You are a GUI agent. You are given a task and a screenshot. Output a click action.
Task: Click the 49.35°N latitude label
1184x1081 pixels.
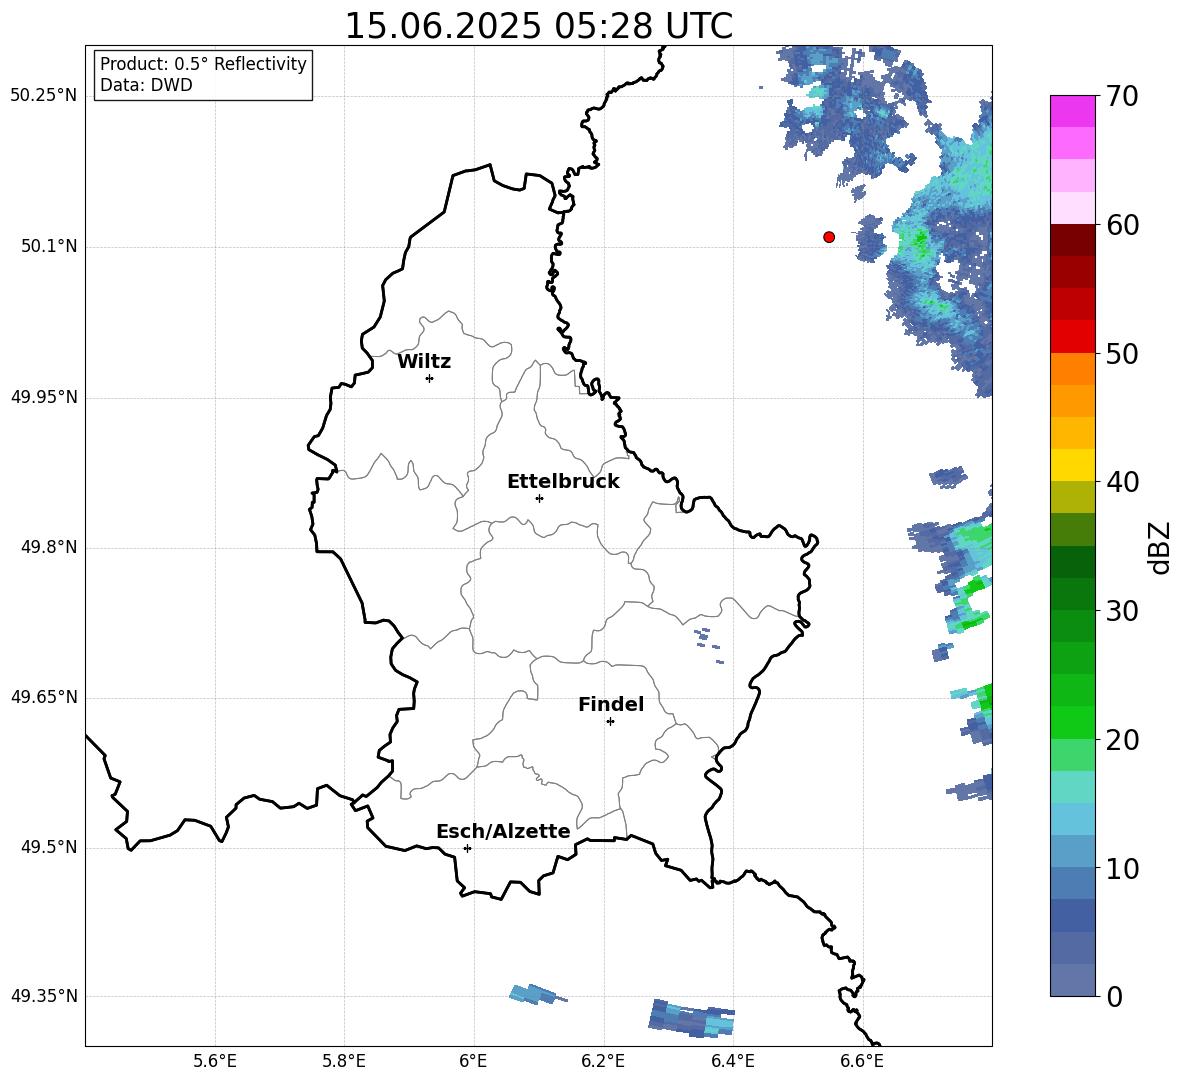pyautogui.click(x=44, y=996)
